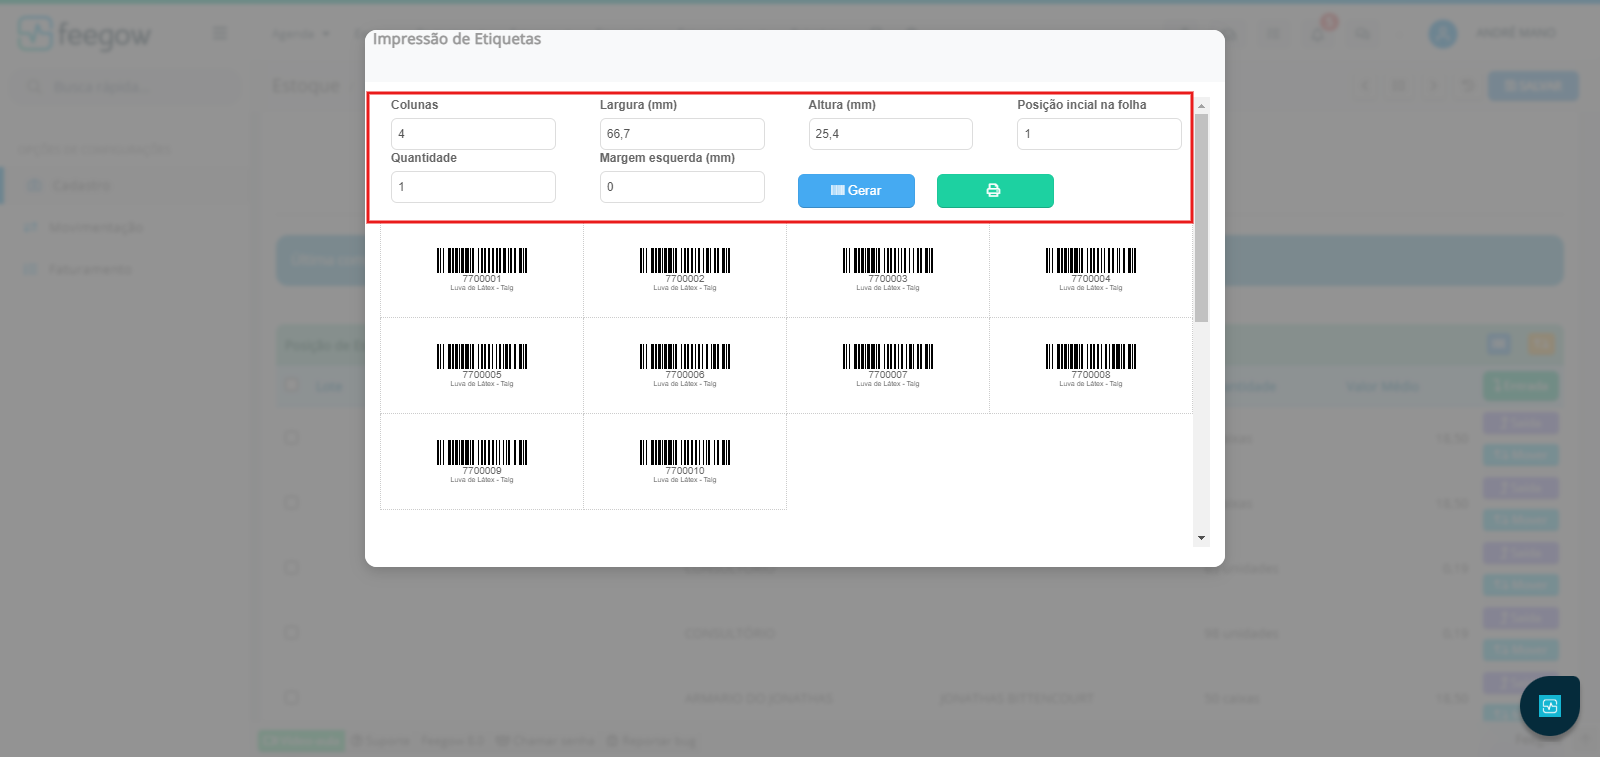Select barcode label 7700003
Screen dimensions: 1600x757
(x=888, y=270)
